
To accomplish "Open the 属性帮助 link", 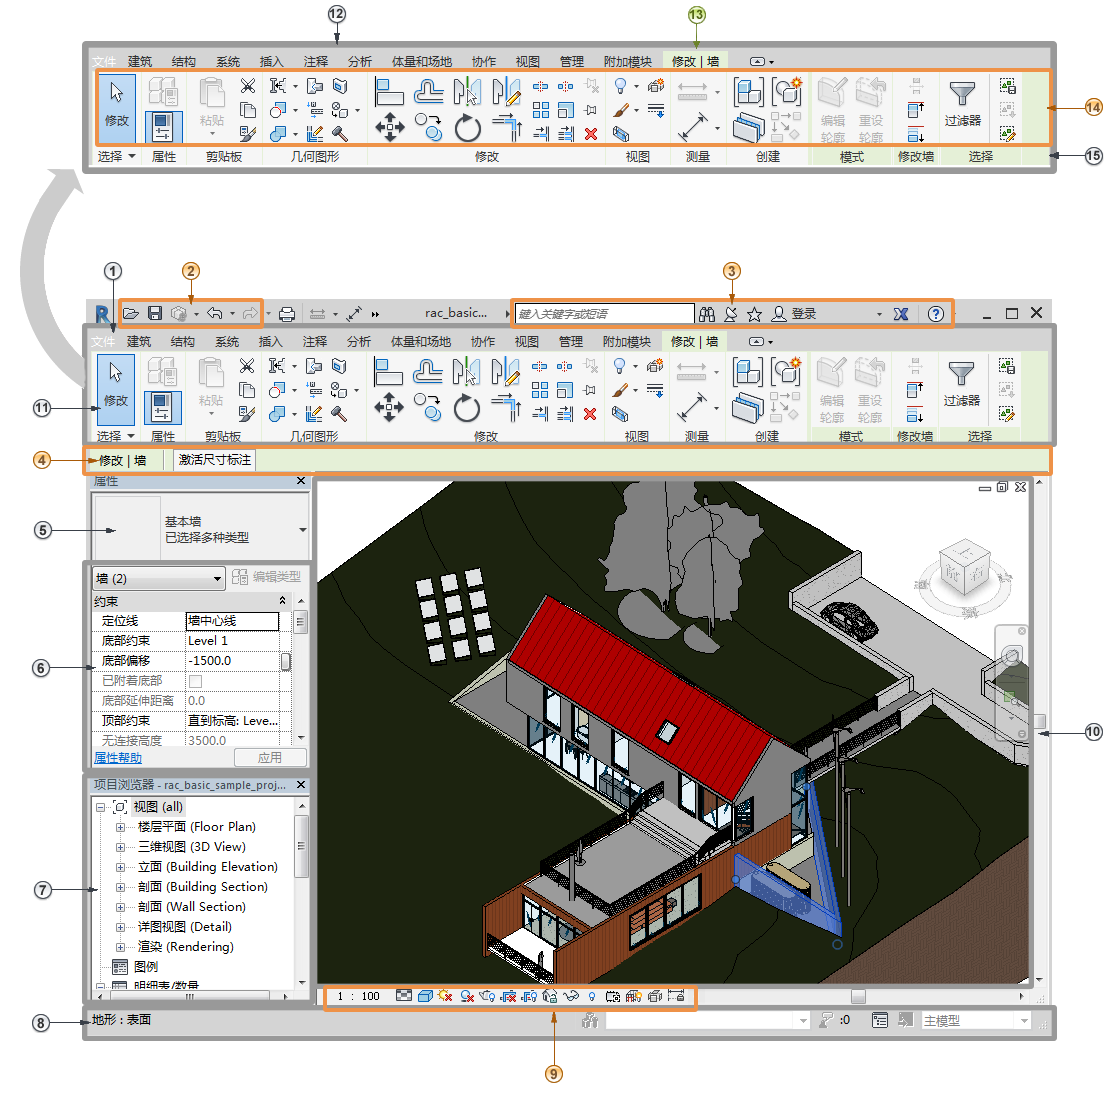I will coord(121,756).
